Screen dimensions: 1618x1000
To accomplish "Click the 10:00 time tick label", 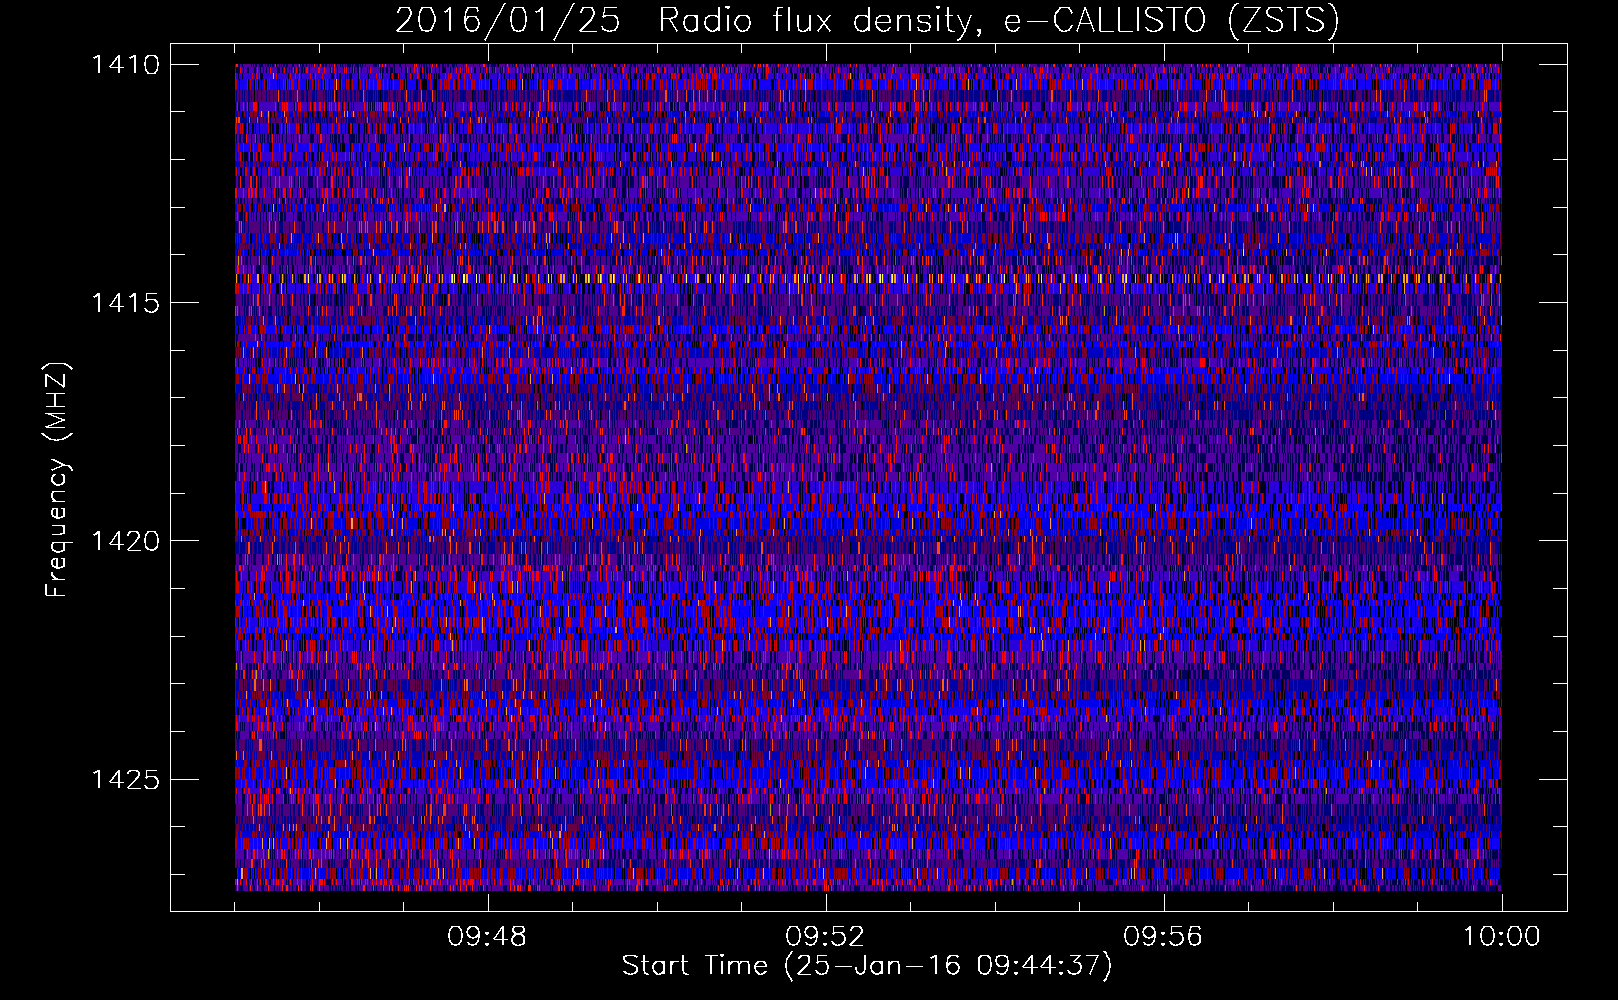I will tap(1501, 937).
